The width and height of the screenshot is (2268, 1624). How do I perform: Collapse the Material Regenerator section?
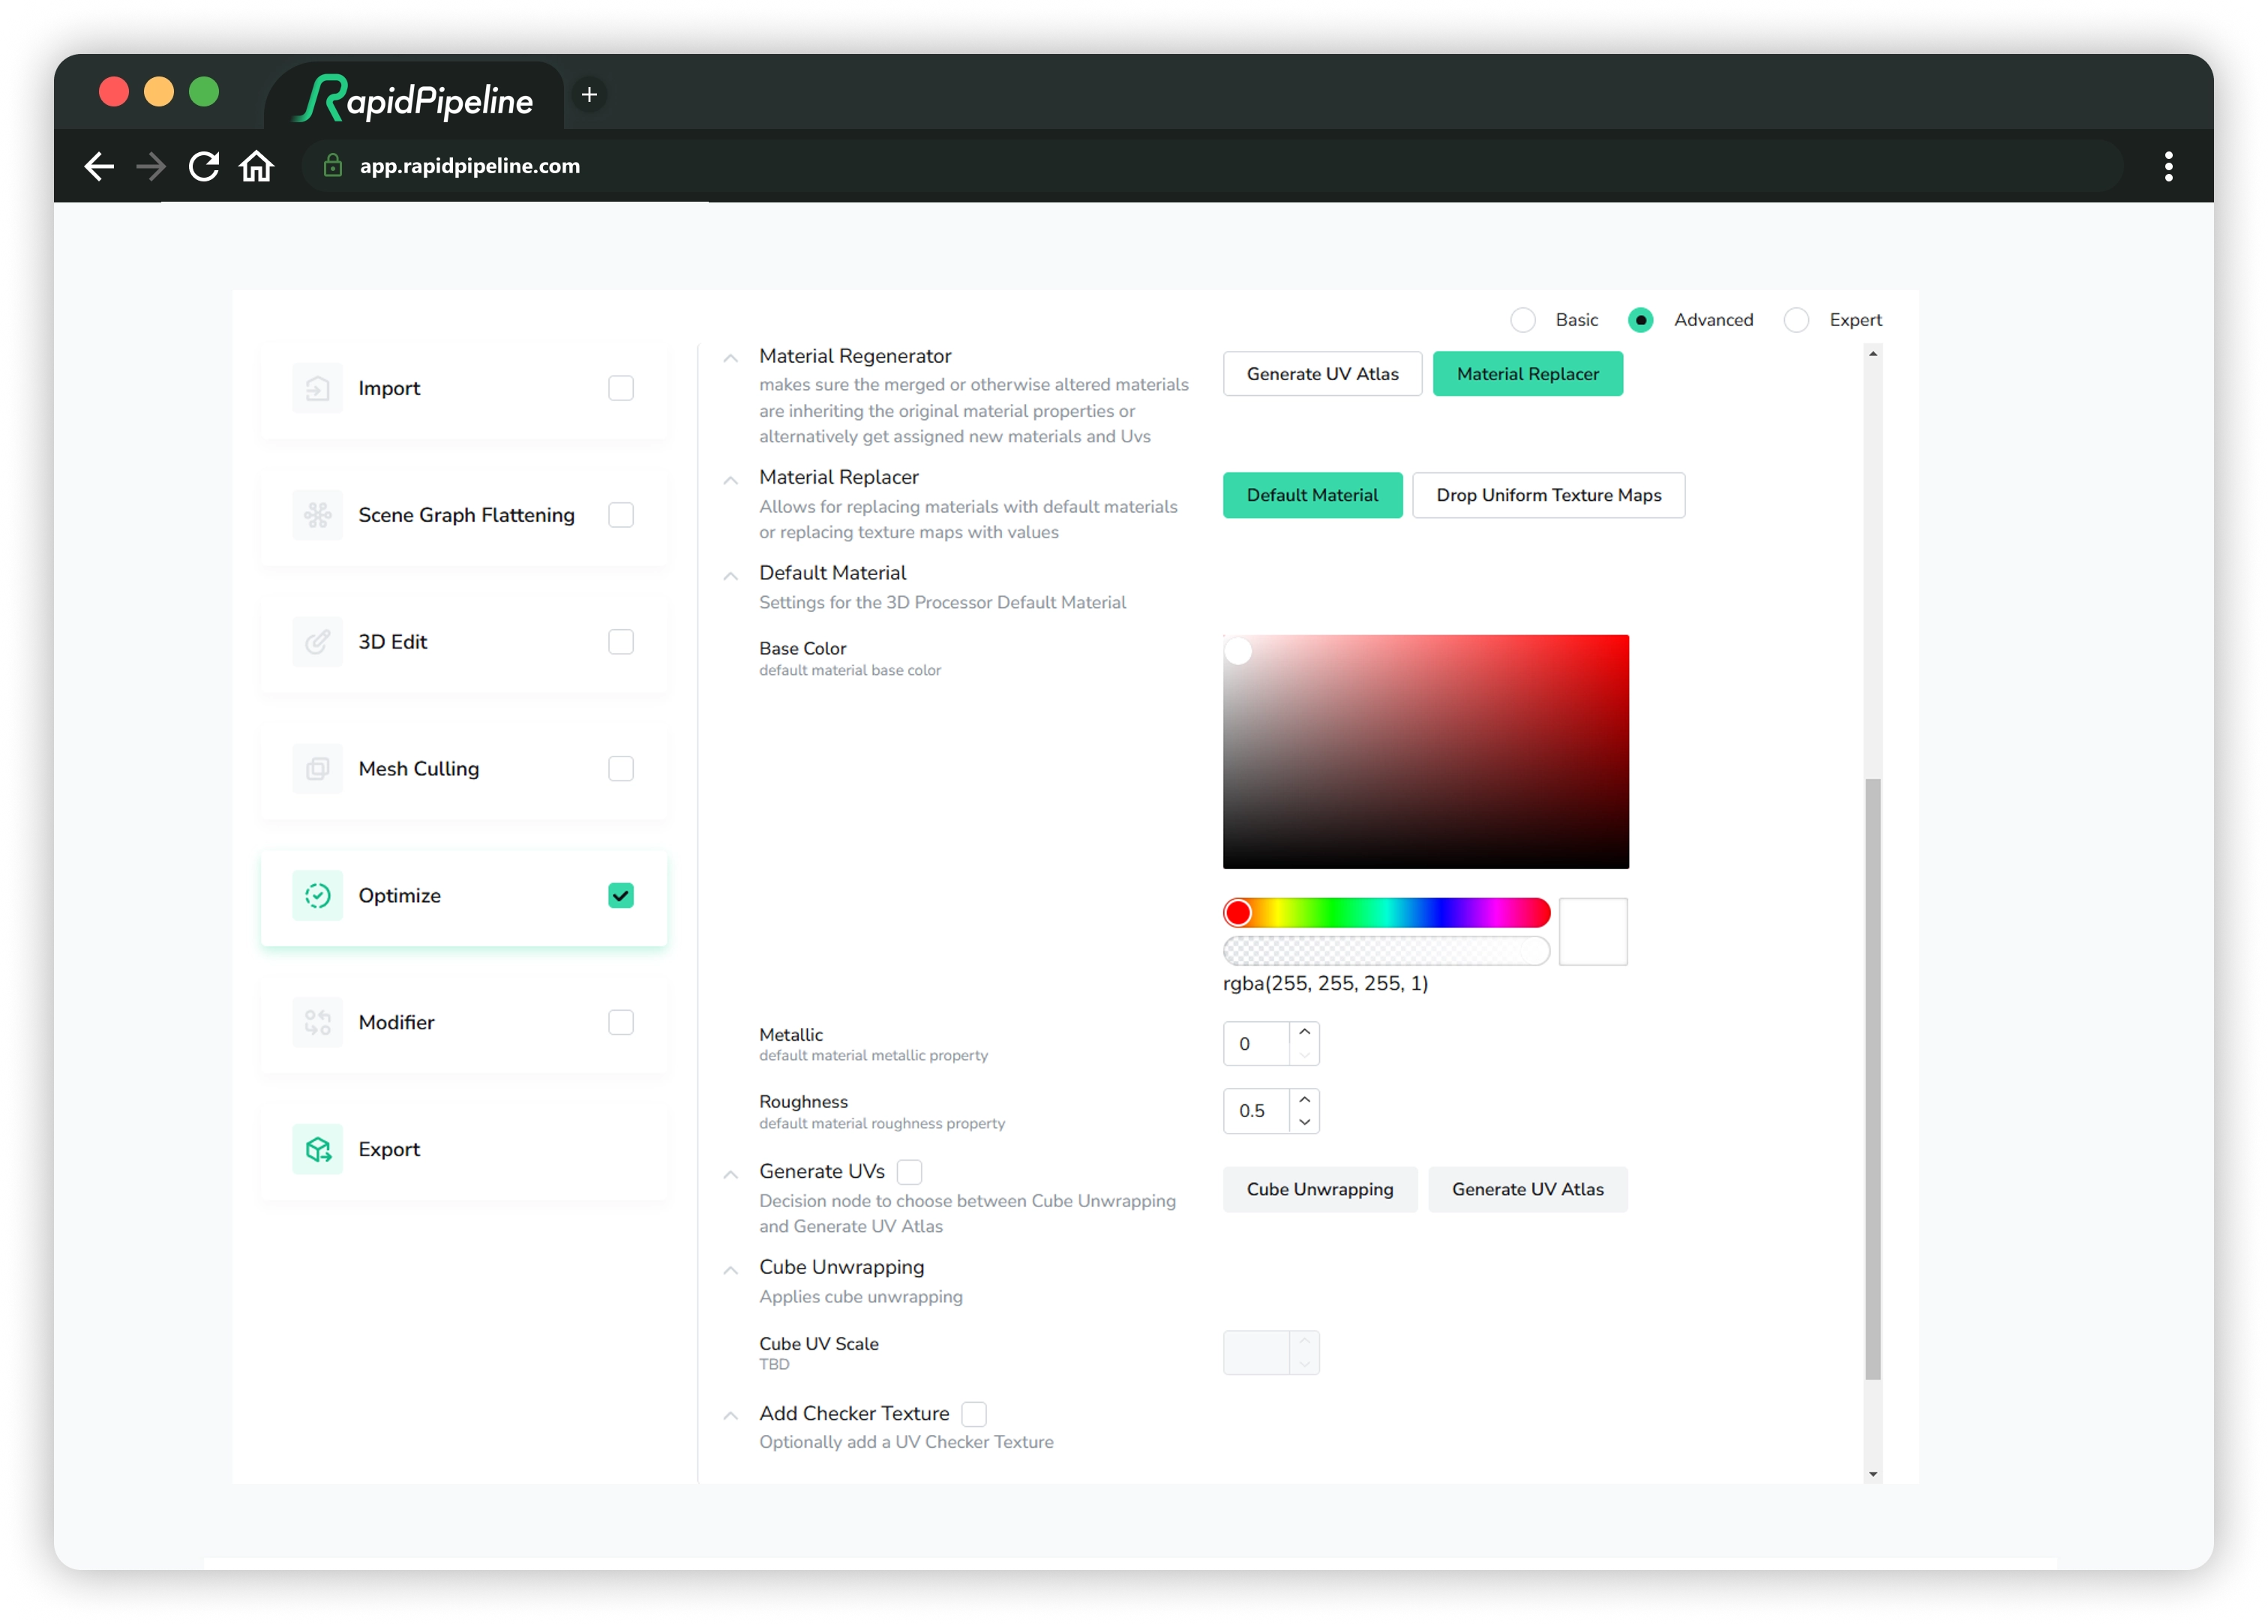pos(731,358)
